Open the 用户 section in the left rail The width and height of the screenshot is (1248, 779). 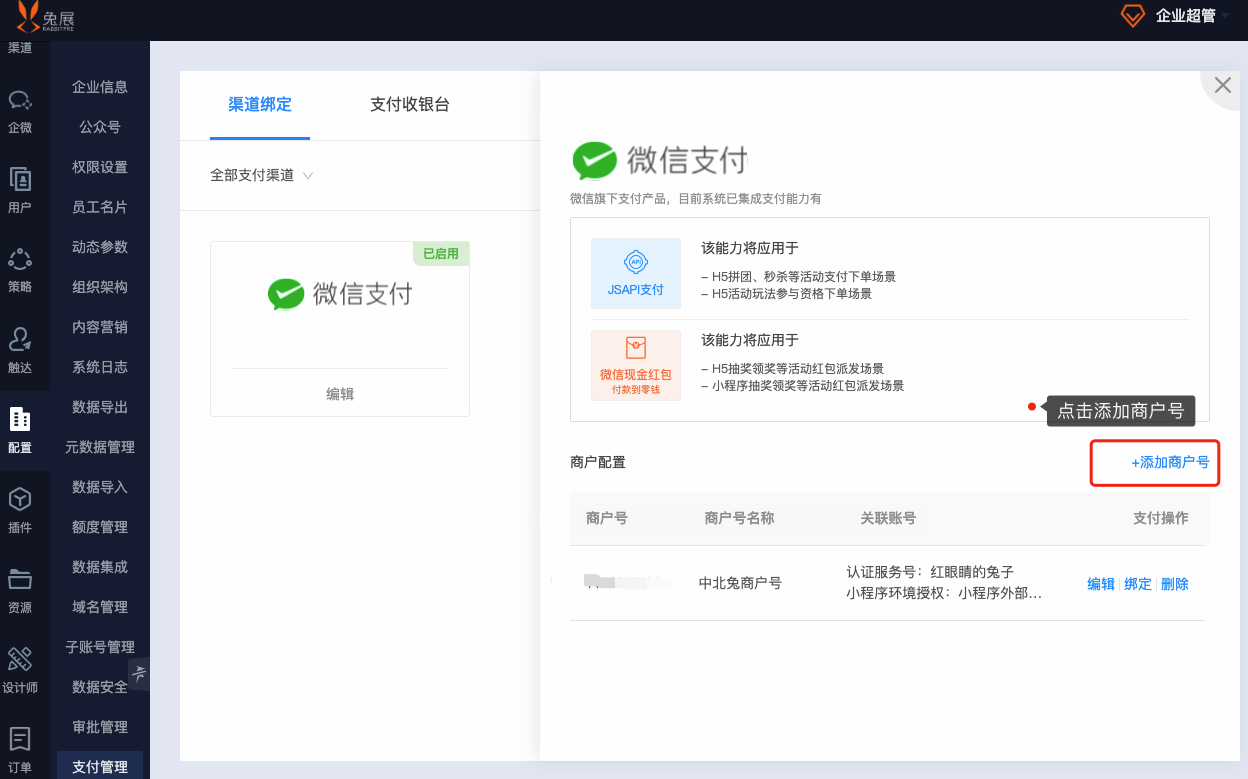coord(20,191)
